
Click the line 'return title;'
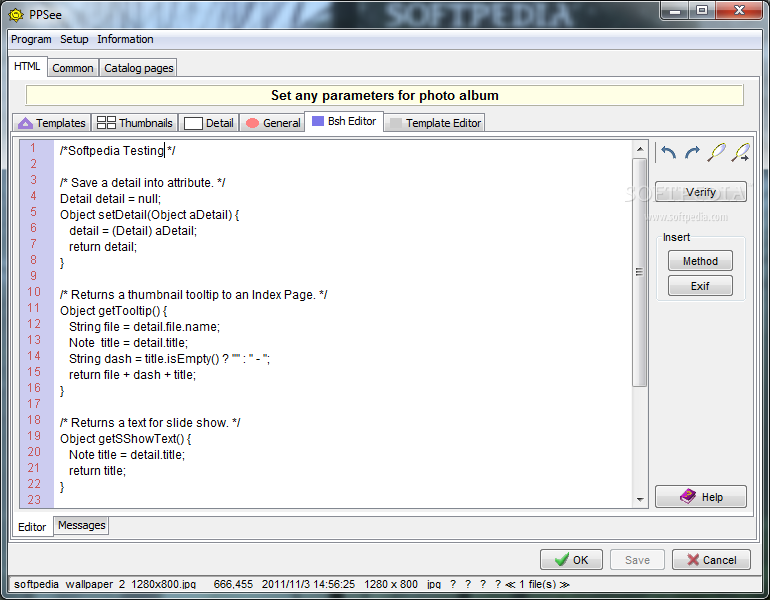[97, 471]
